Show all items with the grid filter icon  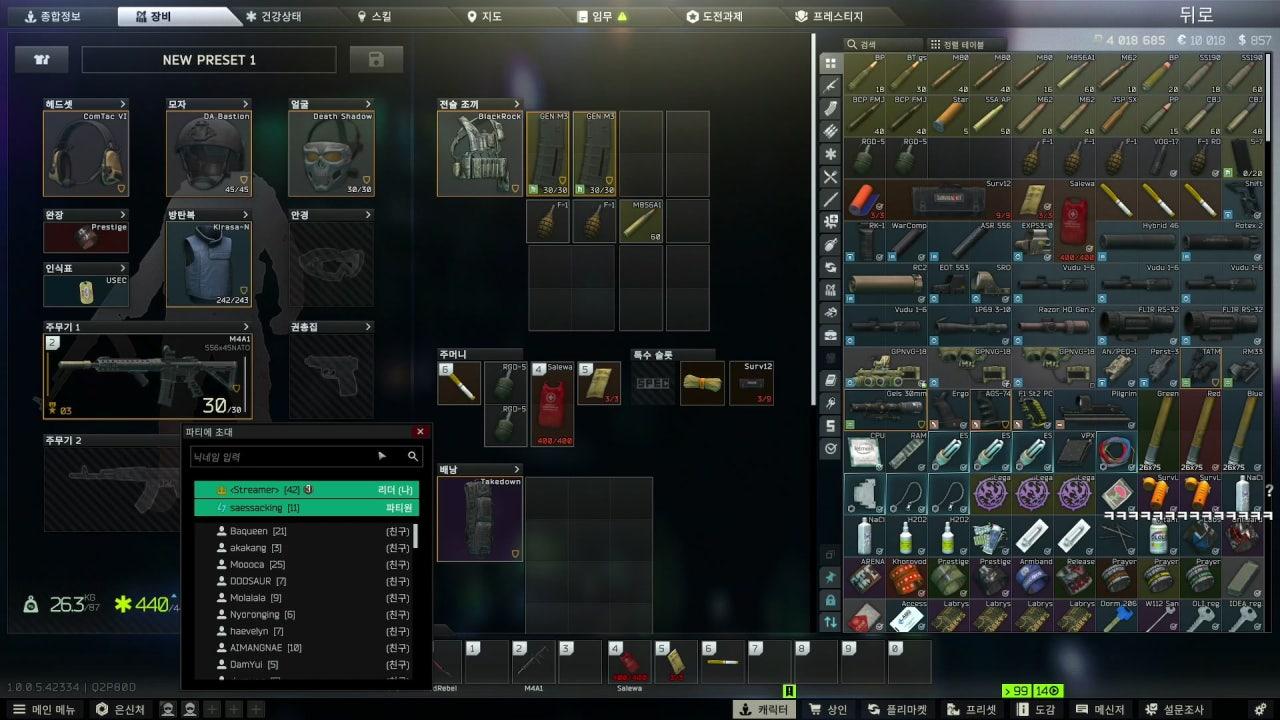830,64
